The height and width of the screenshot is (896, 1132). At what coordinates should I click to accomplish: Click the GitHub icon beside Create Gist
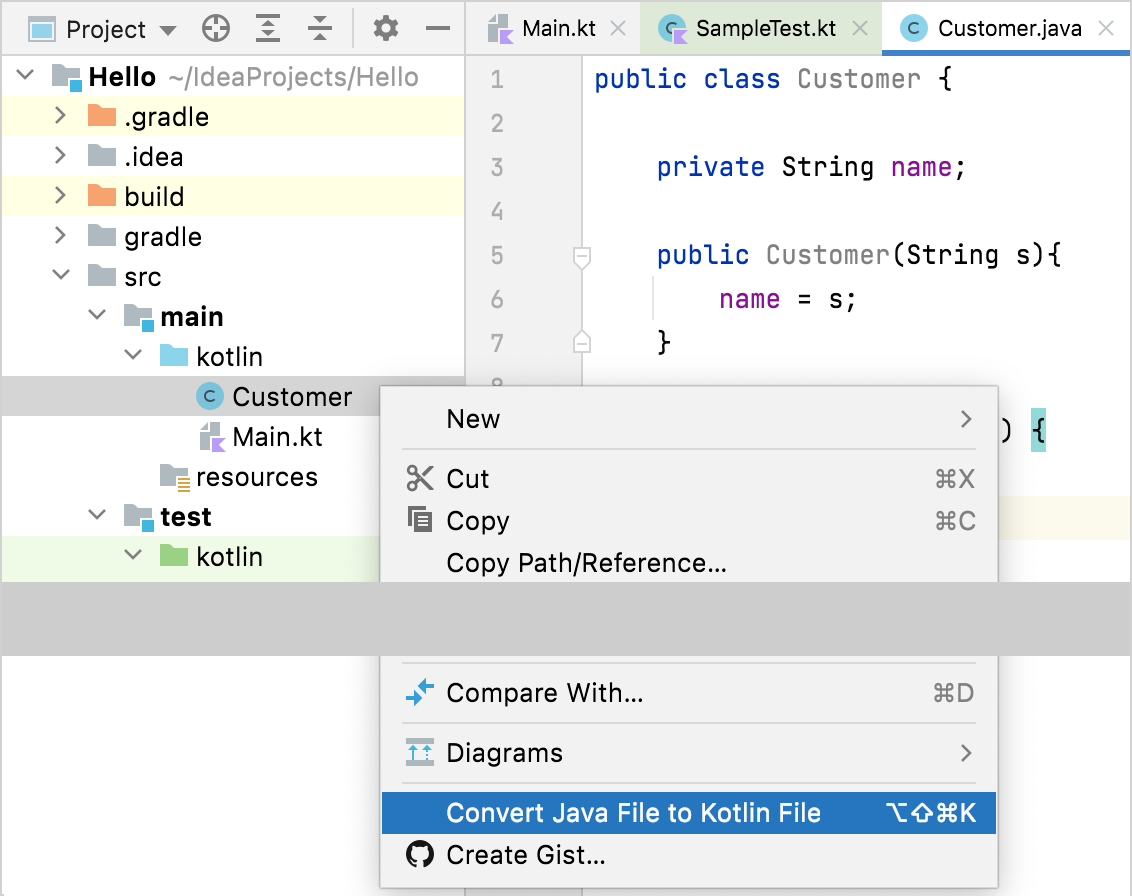420,855
